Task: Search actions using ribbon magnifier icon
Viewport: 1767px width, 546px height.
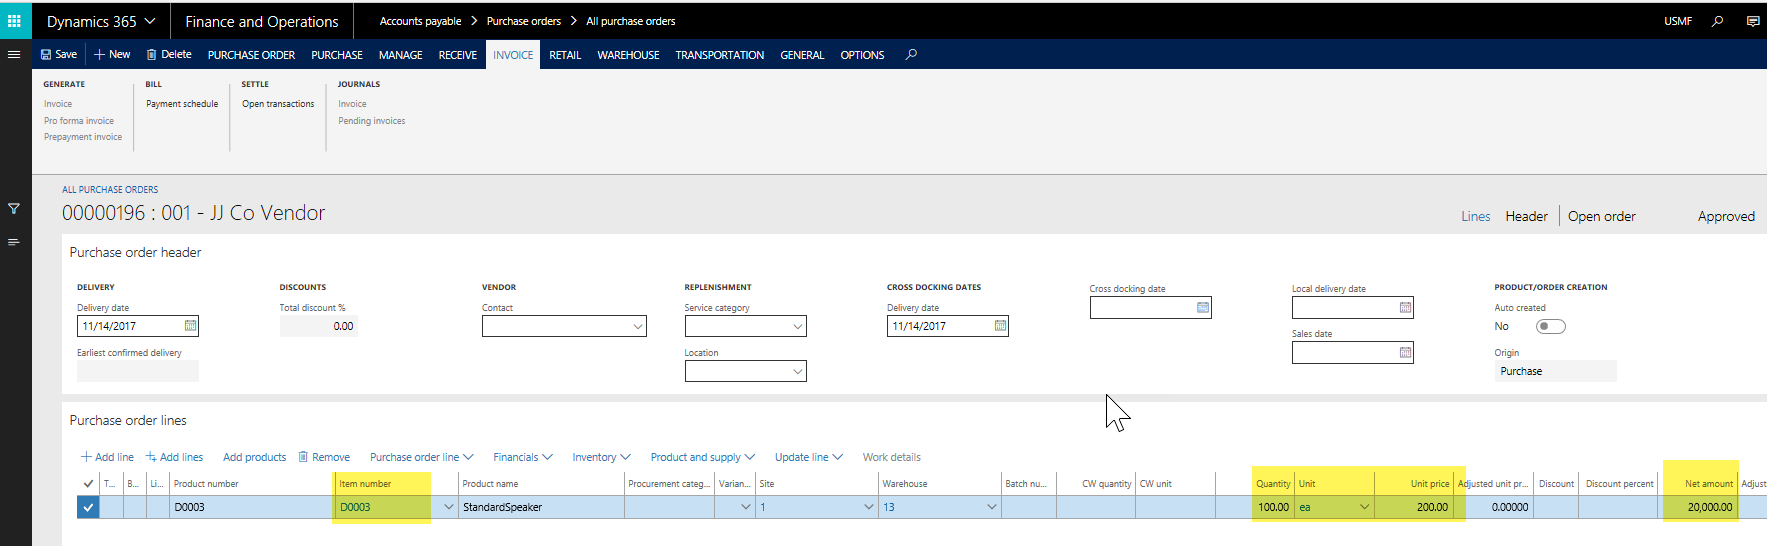Action: tap(911, 55)
